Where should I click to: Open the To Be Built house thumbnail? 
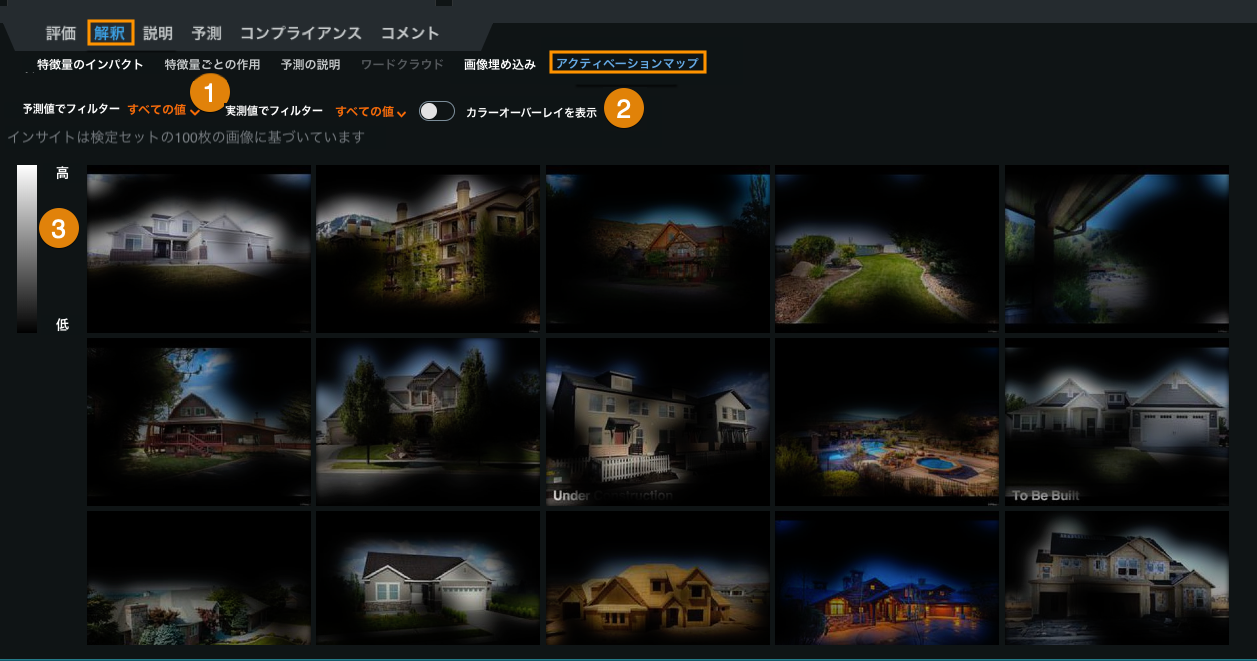(x=1117, y=422)
